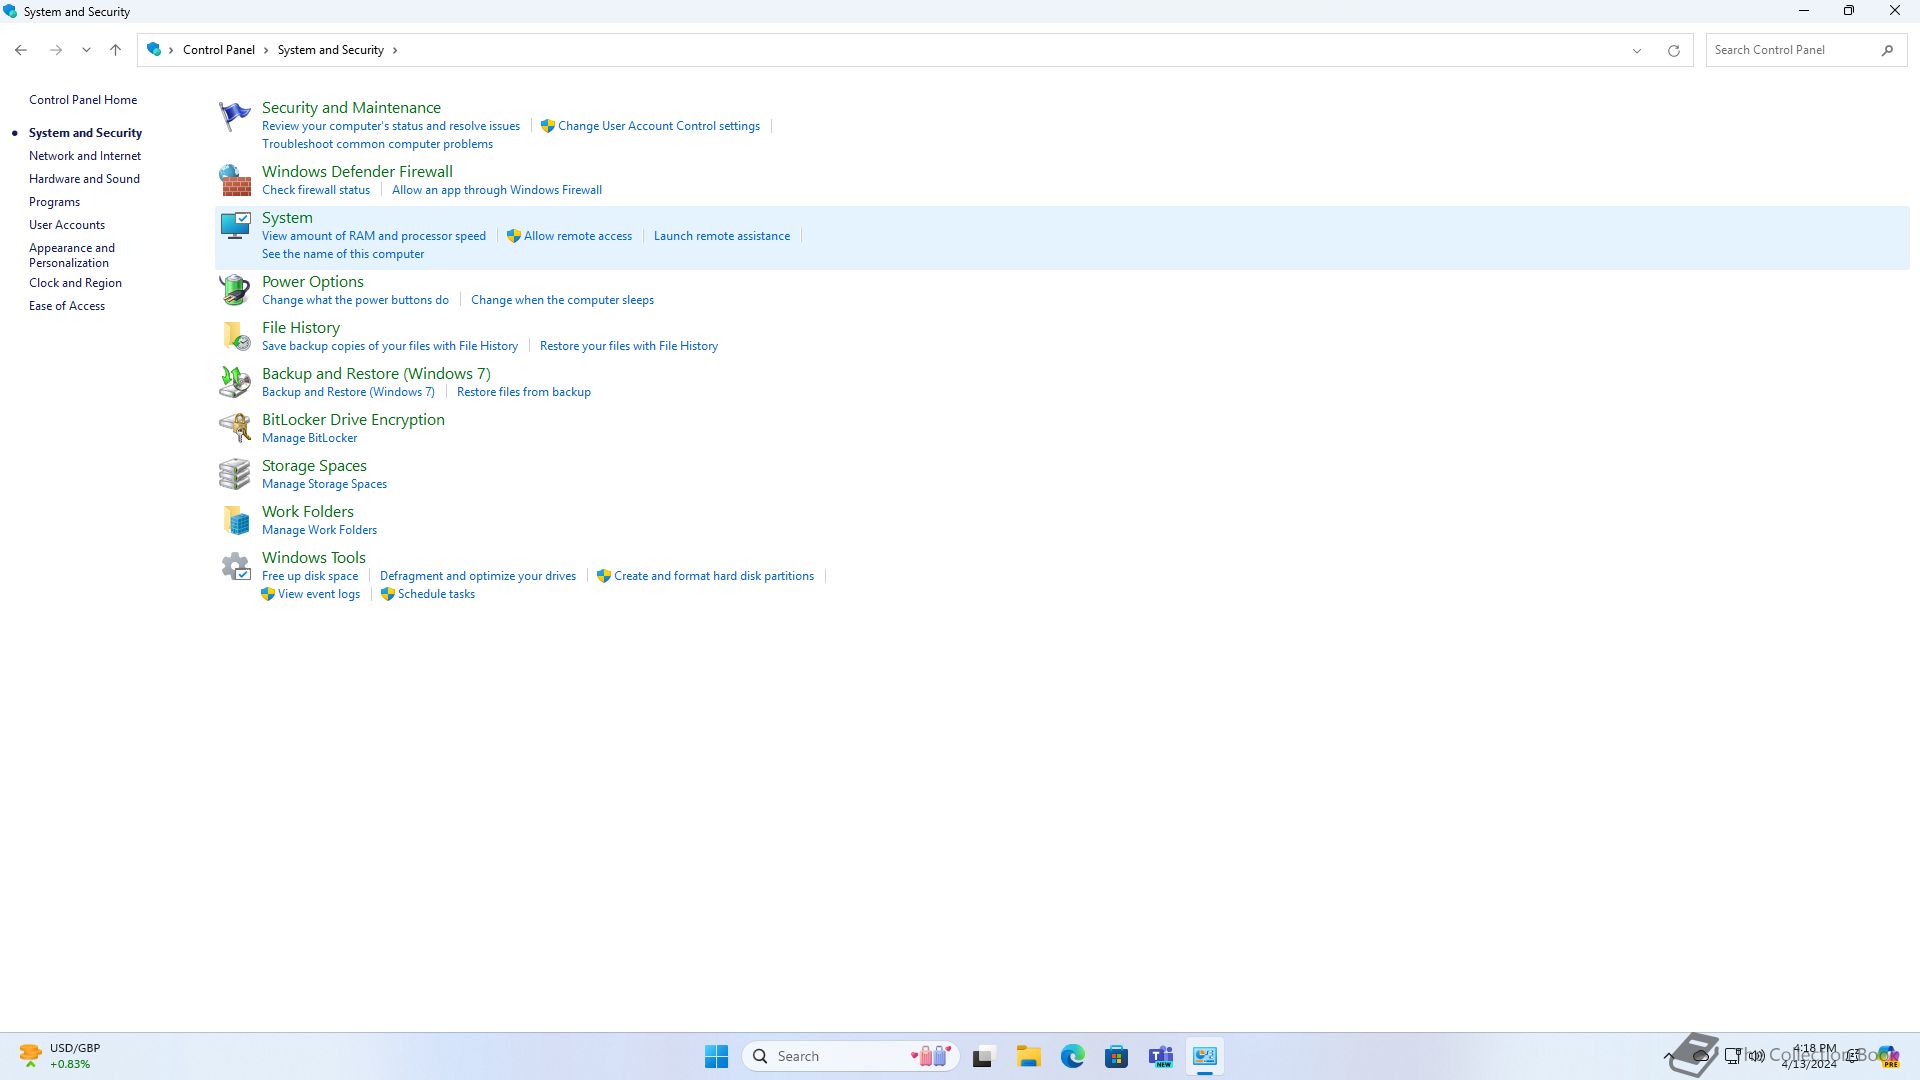Click View event logs link
Screen dimensions: 1920x1080
click(x=319, y=594)
